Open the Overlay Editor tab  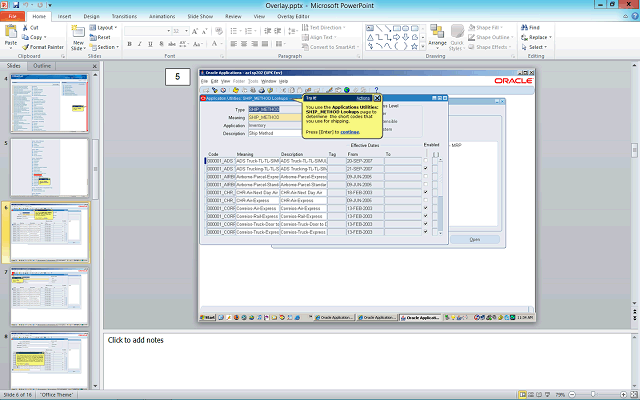[293, 16]
